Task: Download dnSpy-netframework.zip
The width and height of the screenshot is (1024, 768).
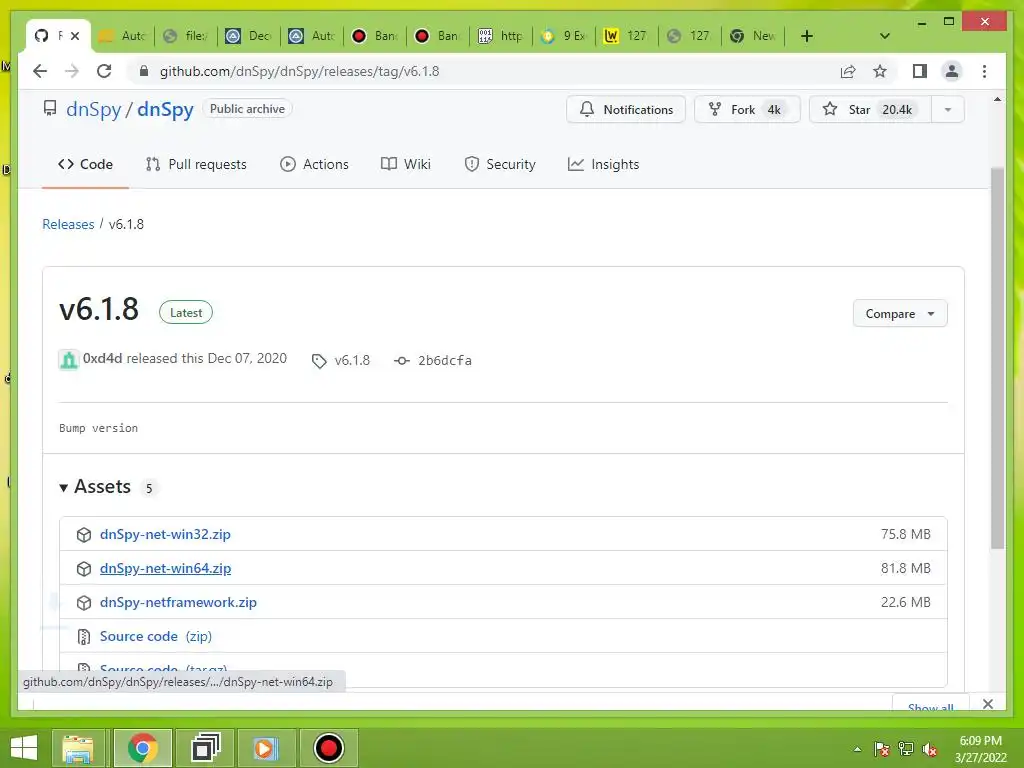Action: click(178, 602)
